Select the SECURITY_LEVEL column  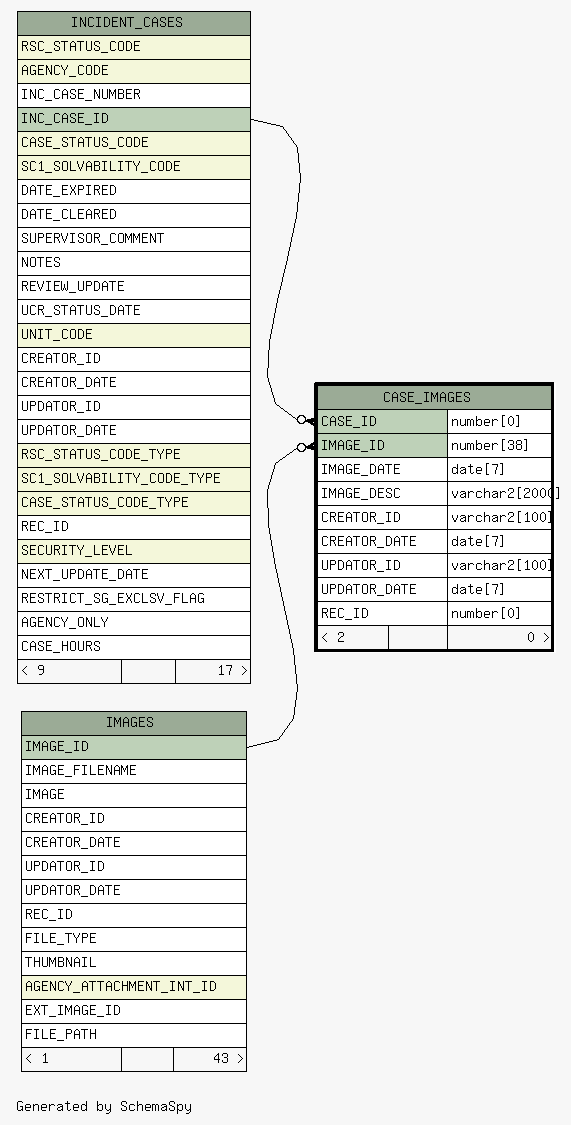[133, 551]
